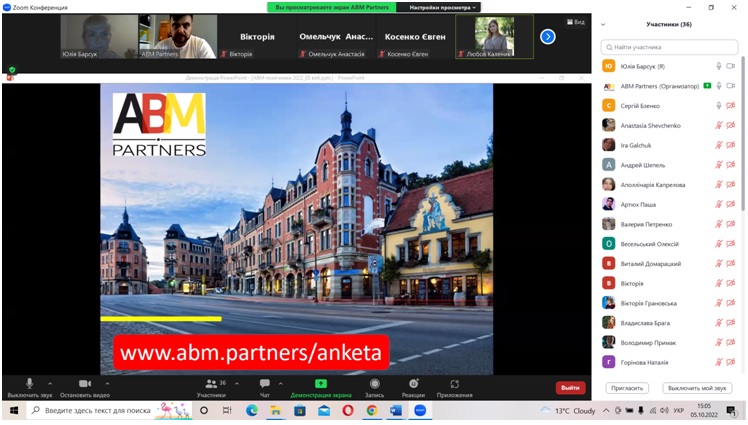Toggle microphone icon for Сергій Бзенко
The image size is (748, 425).
point(718,105)
